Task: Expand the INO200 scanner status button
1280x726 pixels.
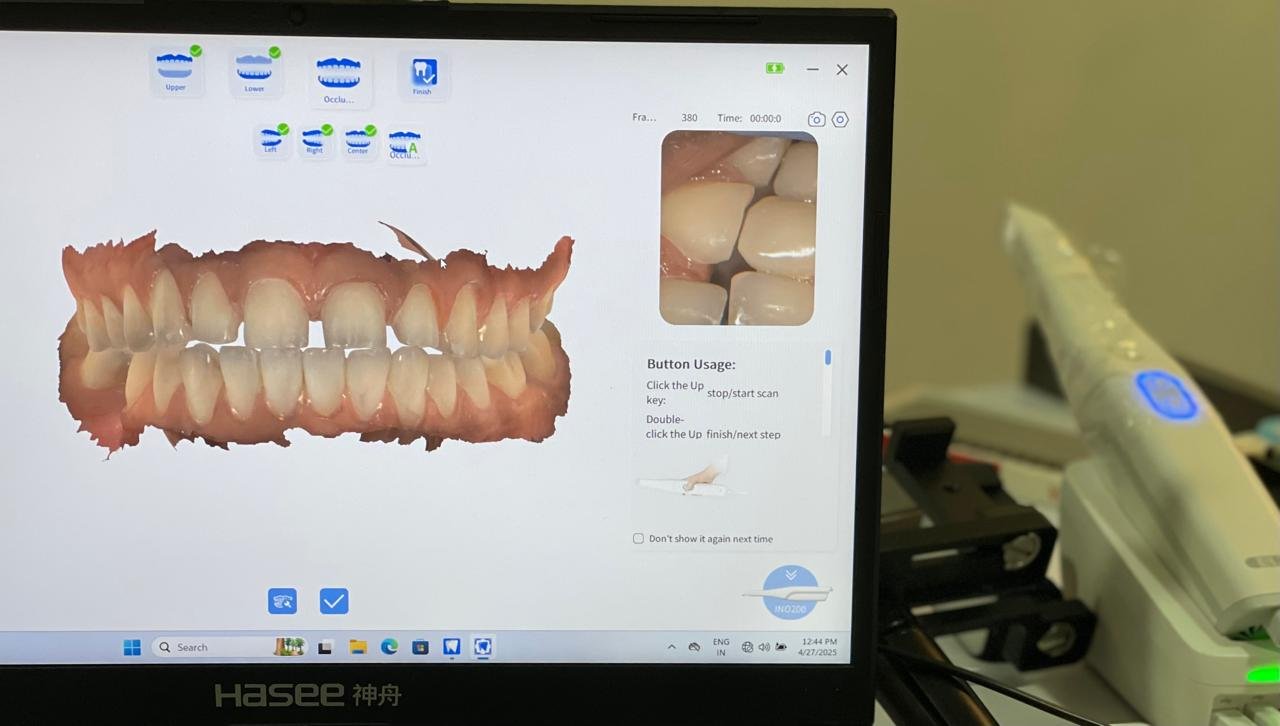Action: pyautogui.click(x=790, y=592)
